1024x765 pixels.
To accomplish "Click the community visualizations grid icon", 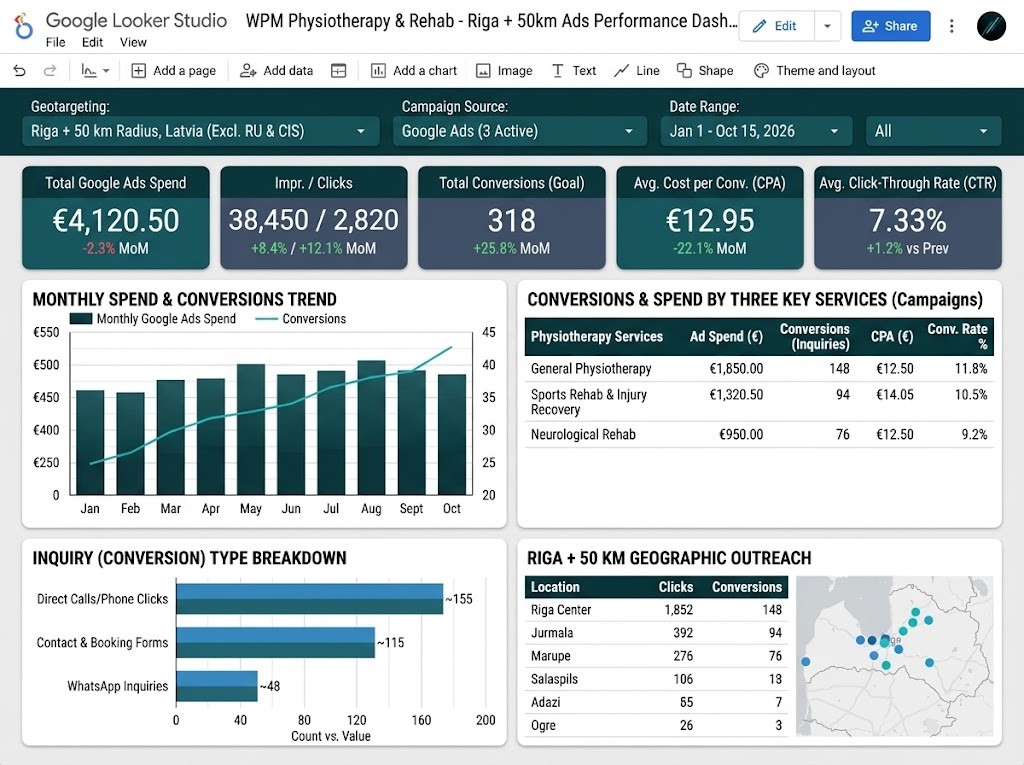I will (338, 71).
